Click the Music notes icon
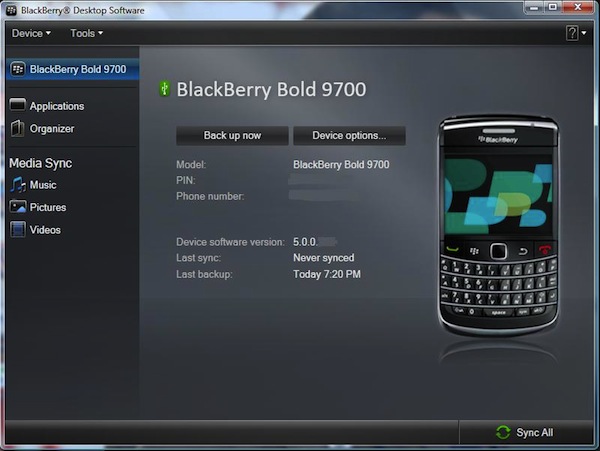This screenshot has height=451, width=600. [x=18, y=185]
